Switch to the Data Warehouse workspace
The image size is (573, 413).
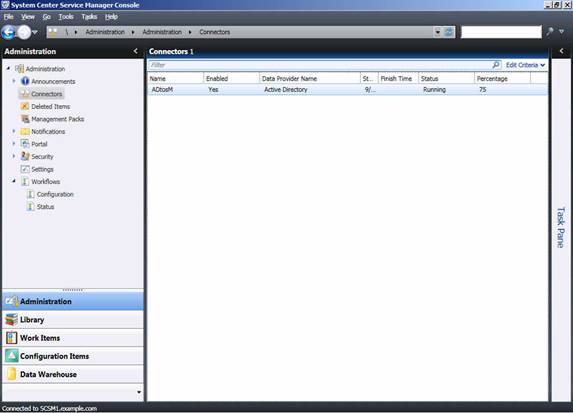(x=73, y=374)
